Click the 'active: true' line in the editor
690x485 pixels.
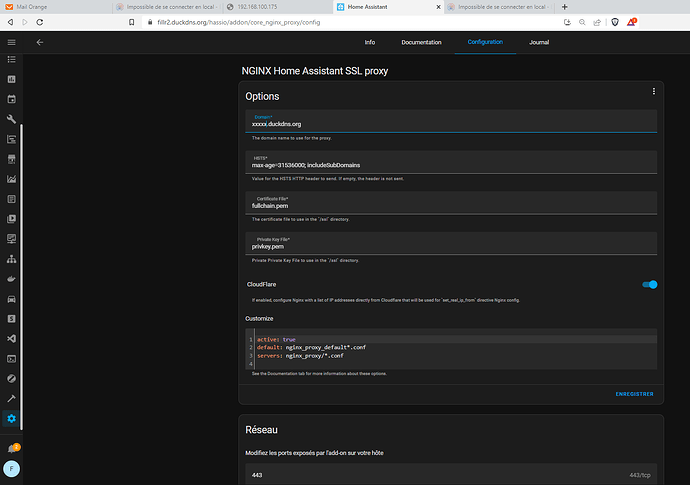point(276,339)
